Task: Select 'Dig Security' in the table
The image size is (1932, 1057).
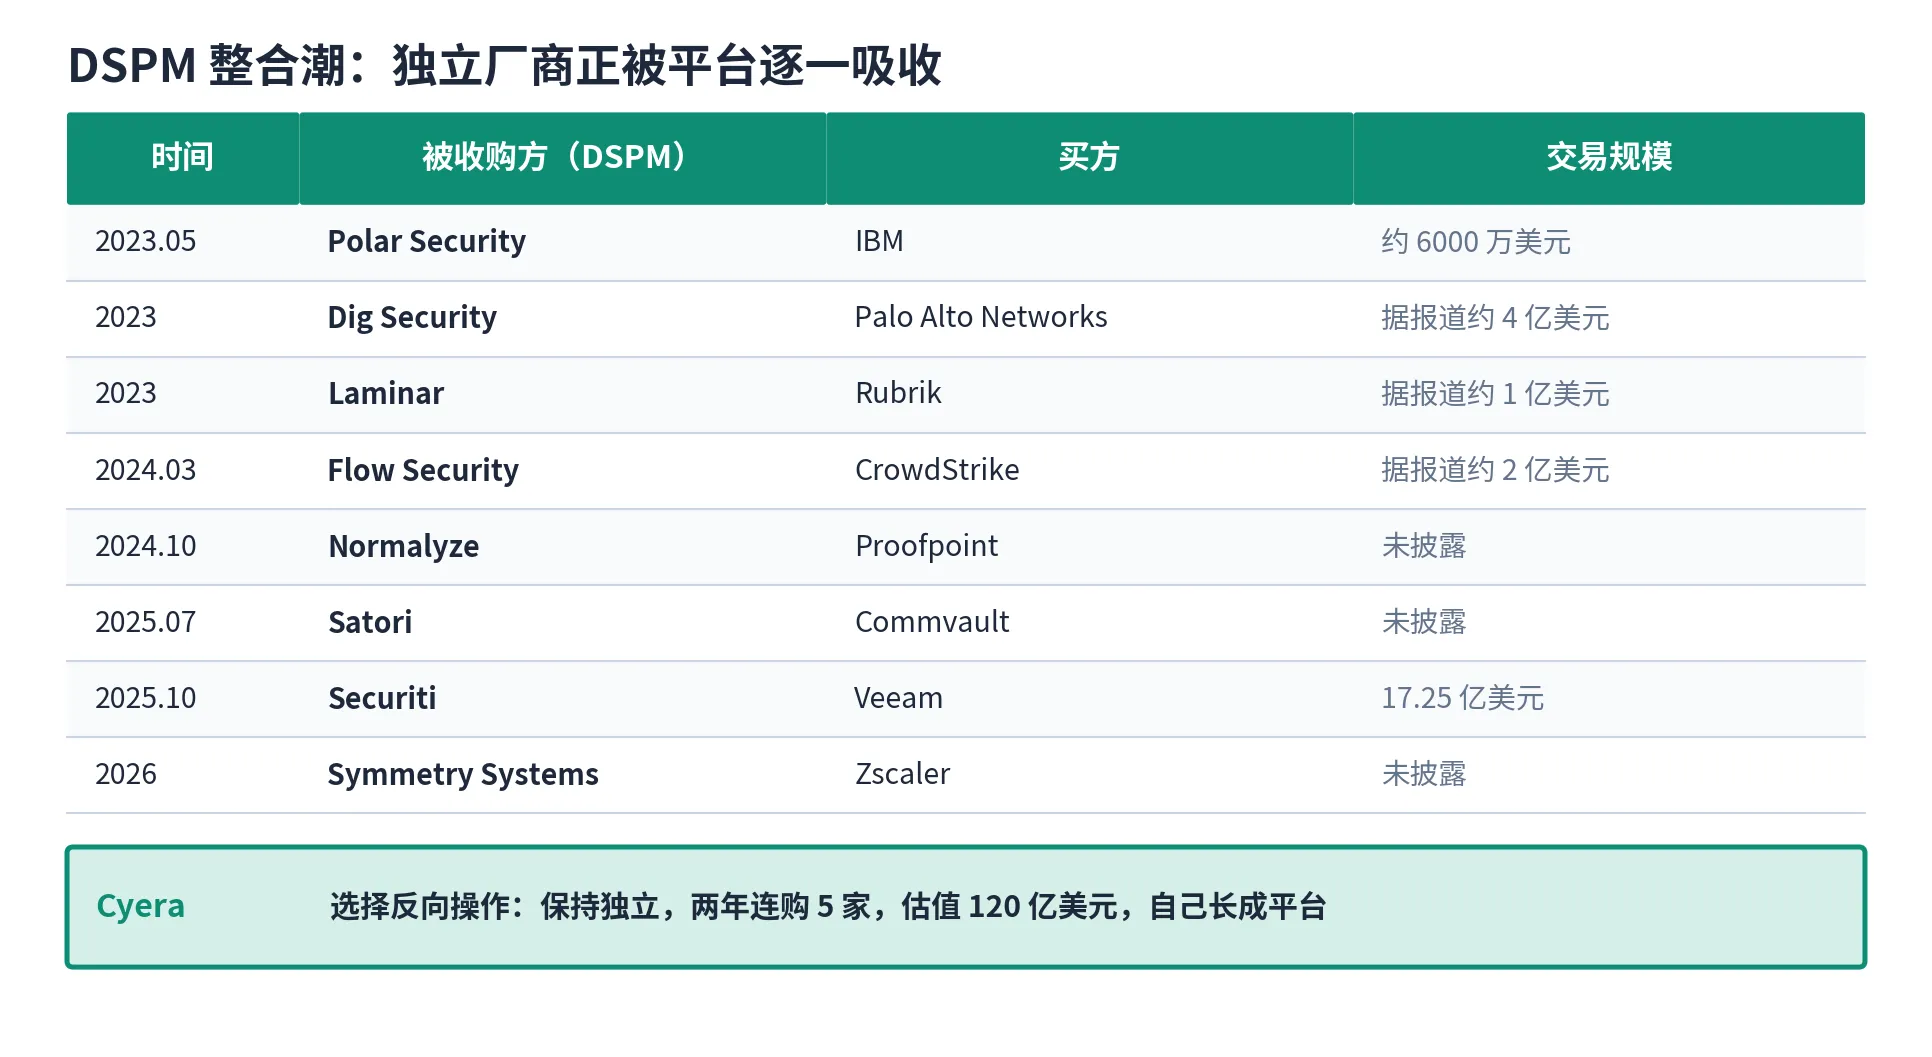Action: pyautogui.click(x=412, y=317)
